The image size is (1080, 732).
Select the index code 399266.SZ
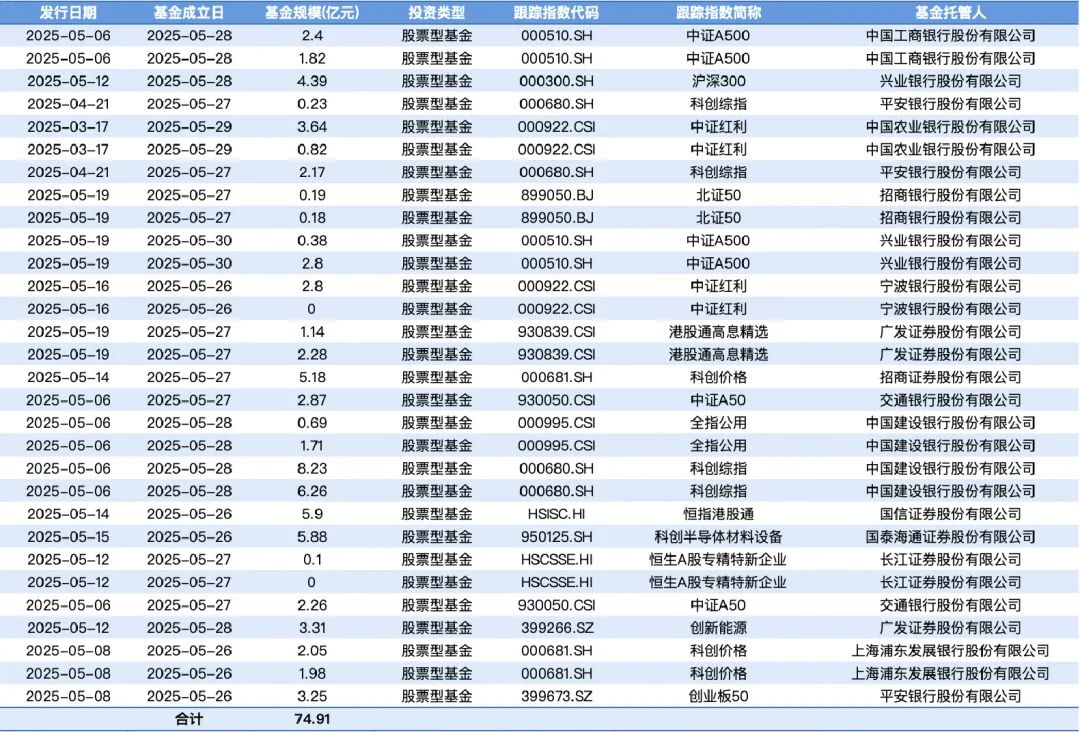[x=556, y=628]
